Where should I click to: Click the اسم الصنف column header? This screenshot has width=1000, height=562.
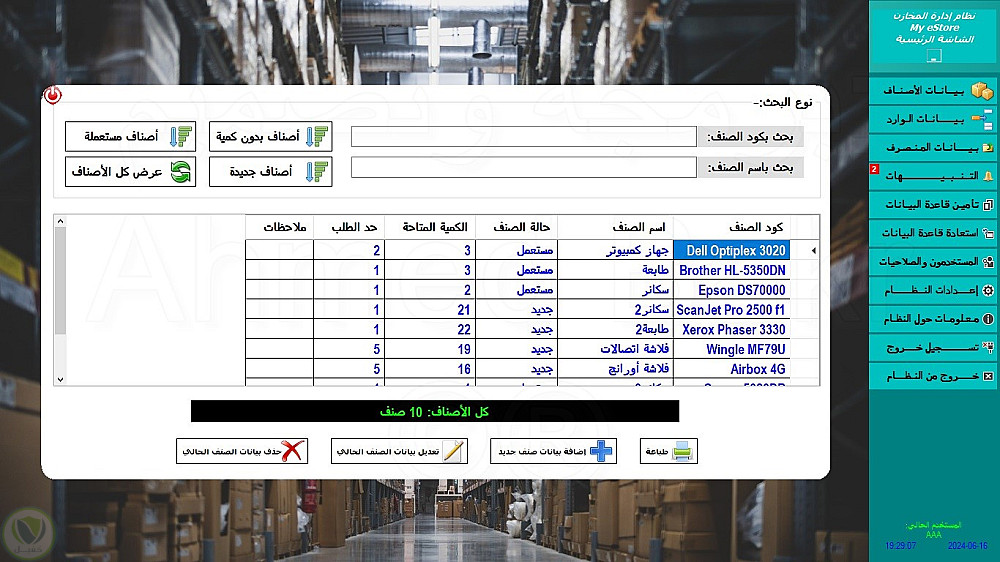615,227
